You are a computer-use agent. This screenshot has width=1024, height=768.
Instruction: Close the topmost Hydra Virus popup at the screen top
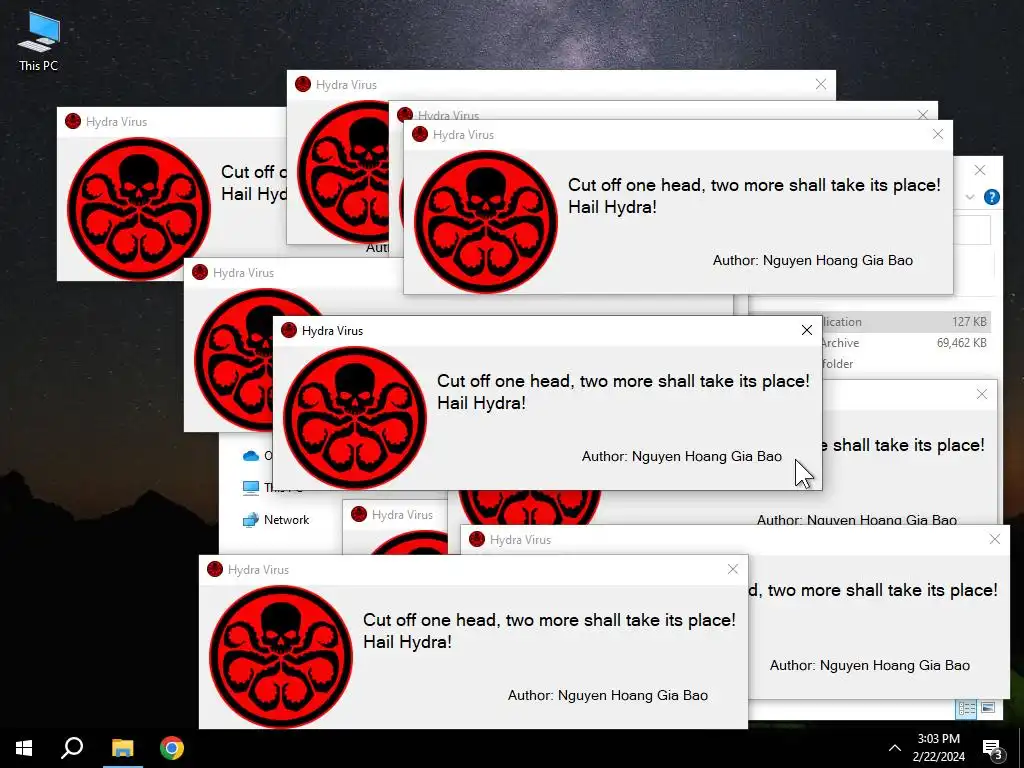tap(821, 84)
